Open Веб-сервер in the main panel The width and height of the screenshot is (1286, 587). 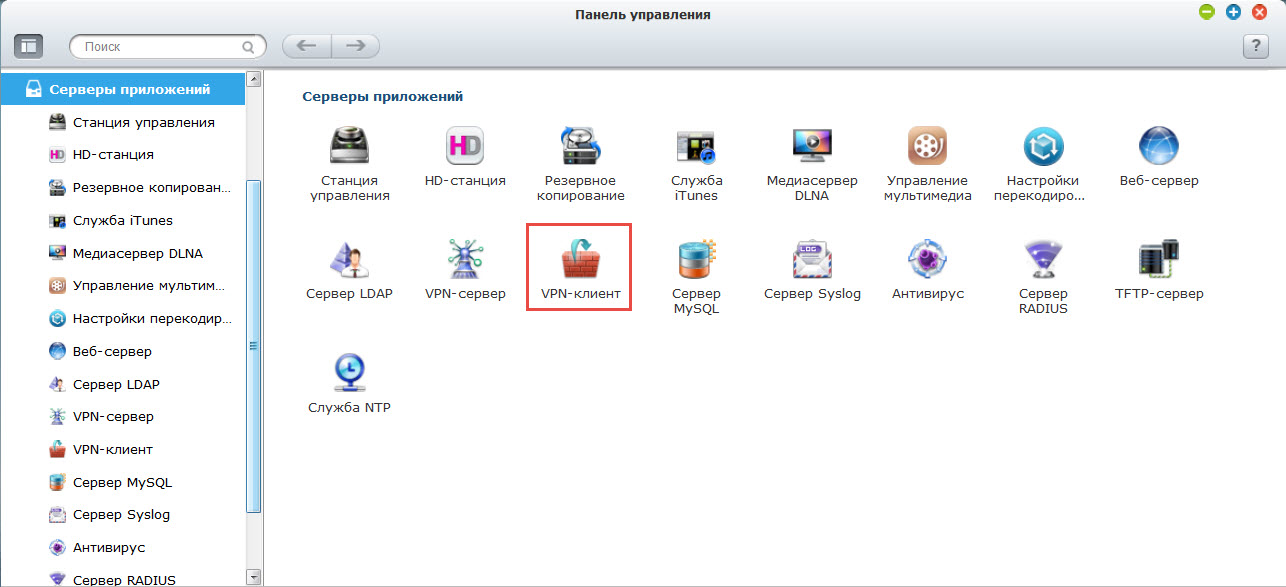(x=1159, y=158)
